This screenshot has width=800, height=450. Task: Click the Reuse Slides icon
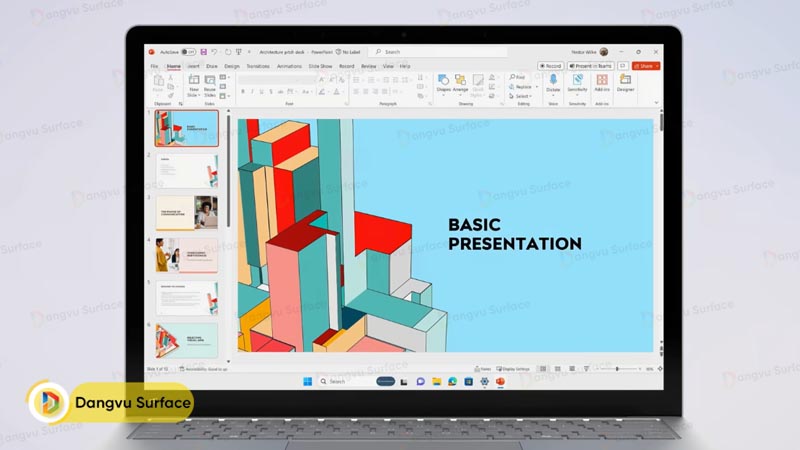(x=210, y=84)
